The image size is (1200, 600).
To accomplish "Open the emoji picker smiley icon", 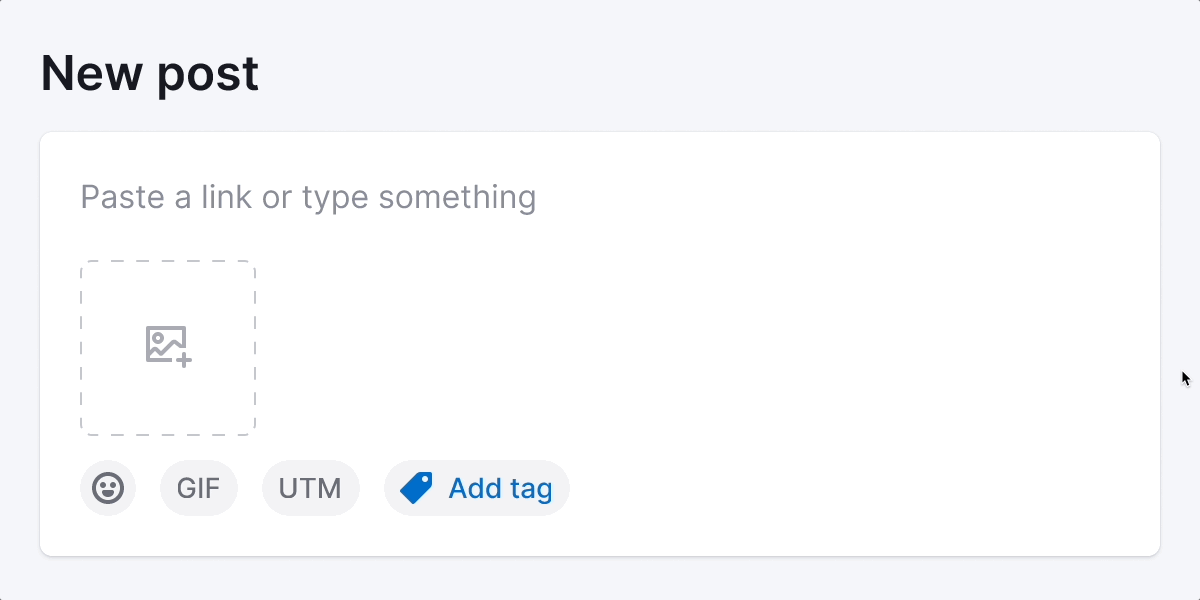I will coord(108,488).
